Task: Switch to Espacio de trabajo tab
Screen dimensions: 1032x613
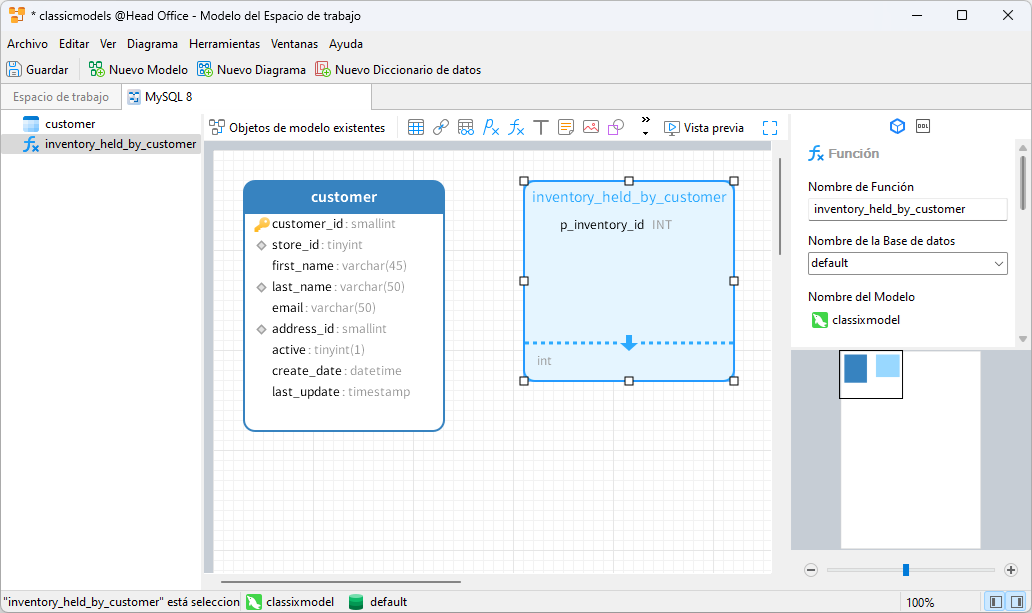Action: click(61, 97)
